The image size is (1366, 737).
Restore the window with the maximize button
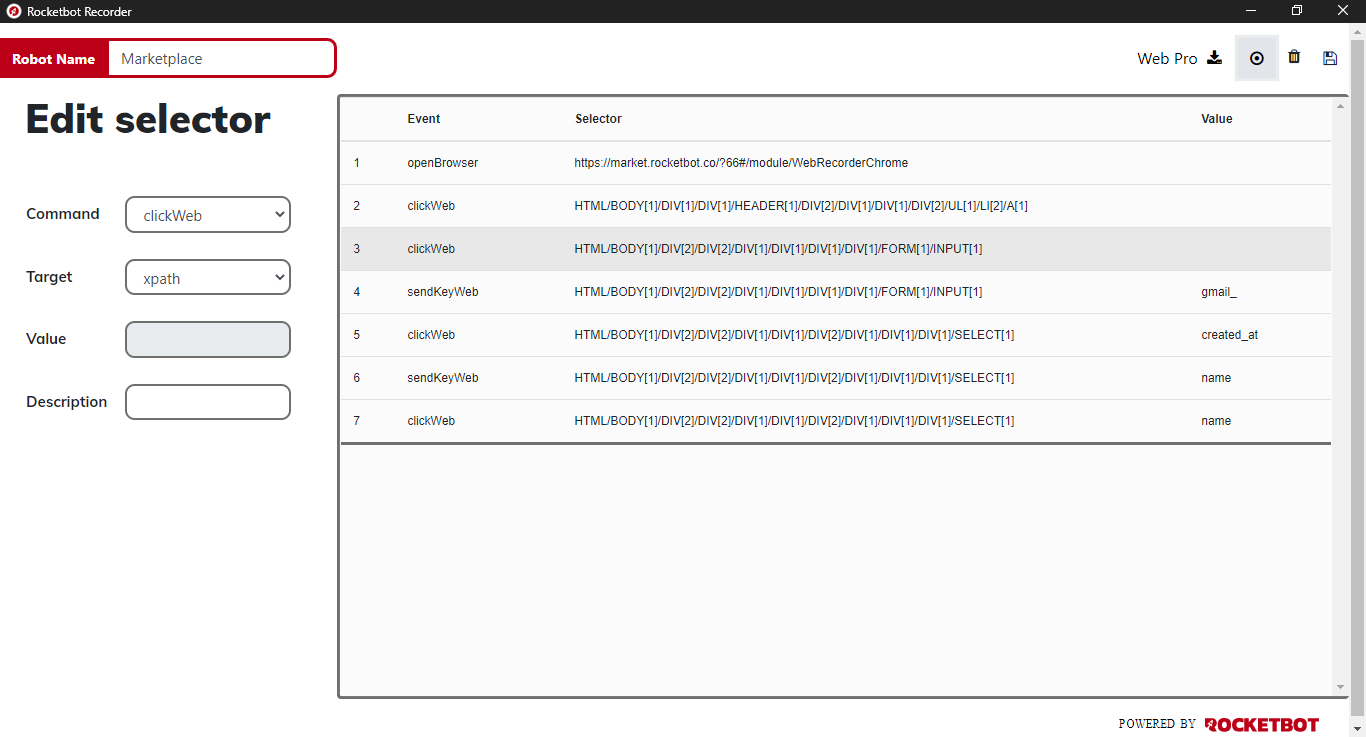click(1297, 11)
